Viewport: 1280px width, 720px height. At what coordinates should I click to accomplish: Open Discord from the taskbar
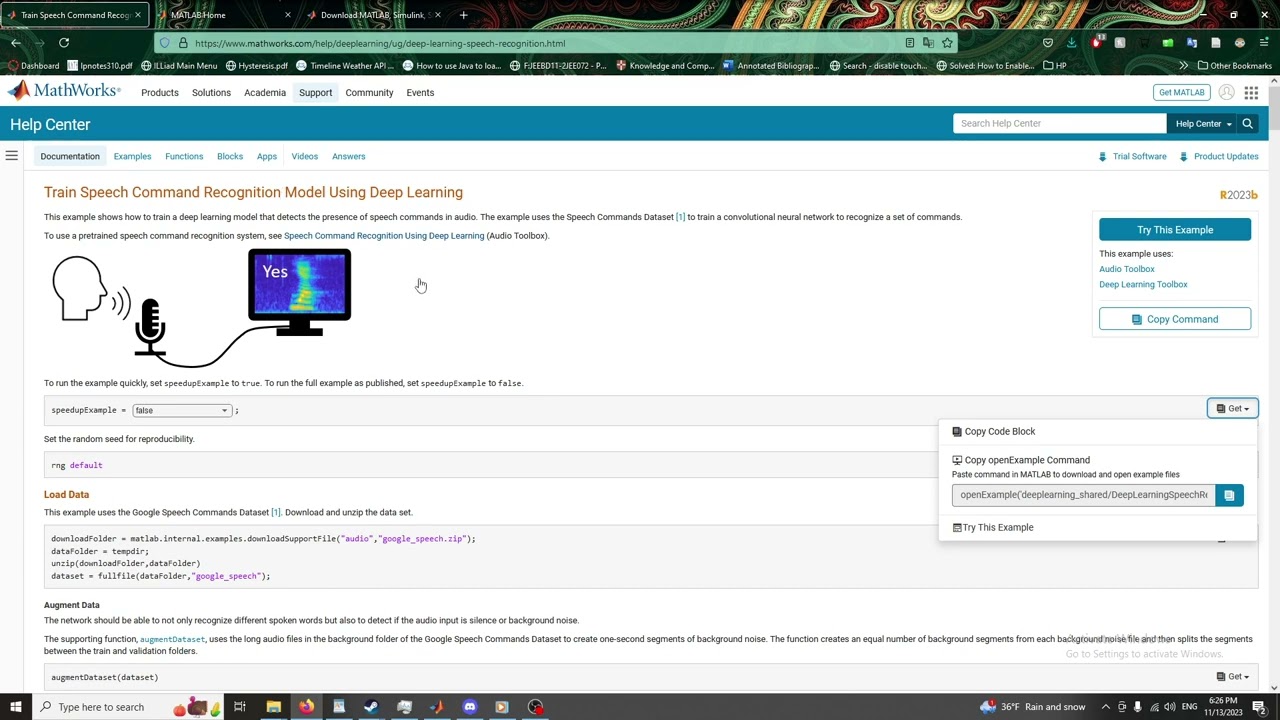470,707
